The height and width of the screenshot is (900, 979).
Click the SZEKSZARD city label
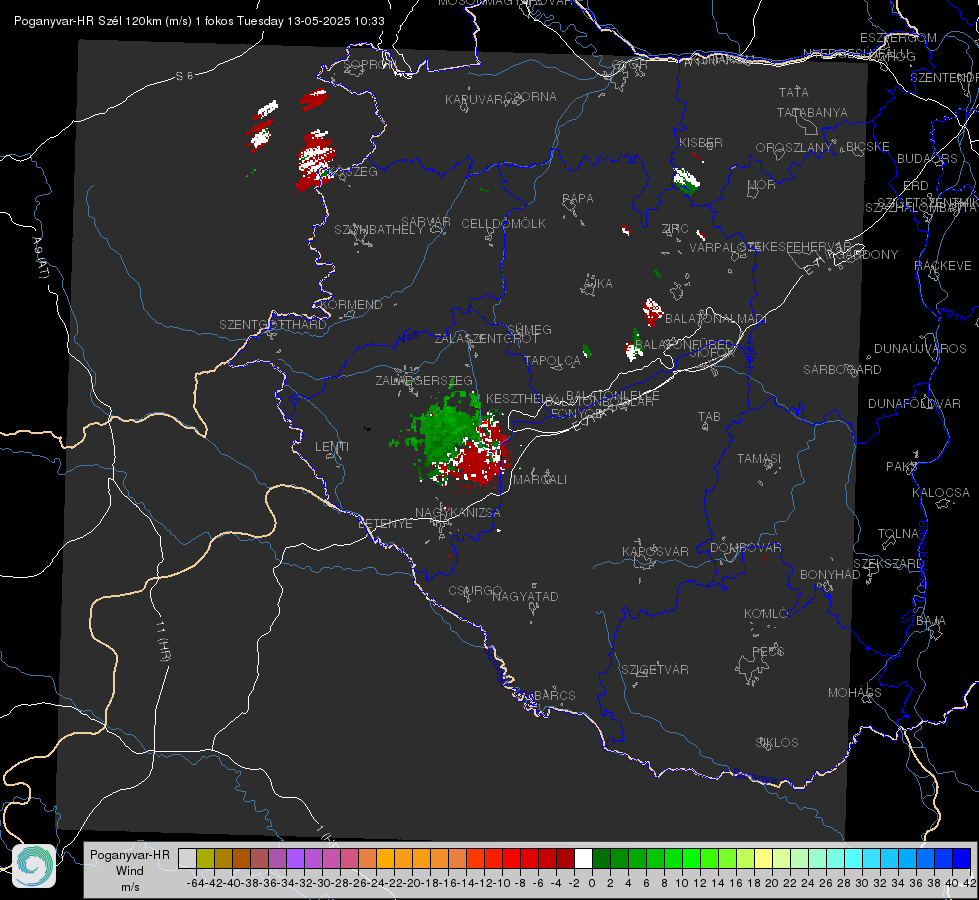[889, 564]
